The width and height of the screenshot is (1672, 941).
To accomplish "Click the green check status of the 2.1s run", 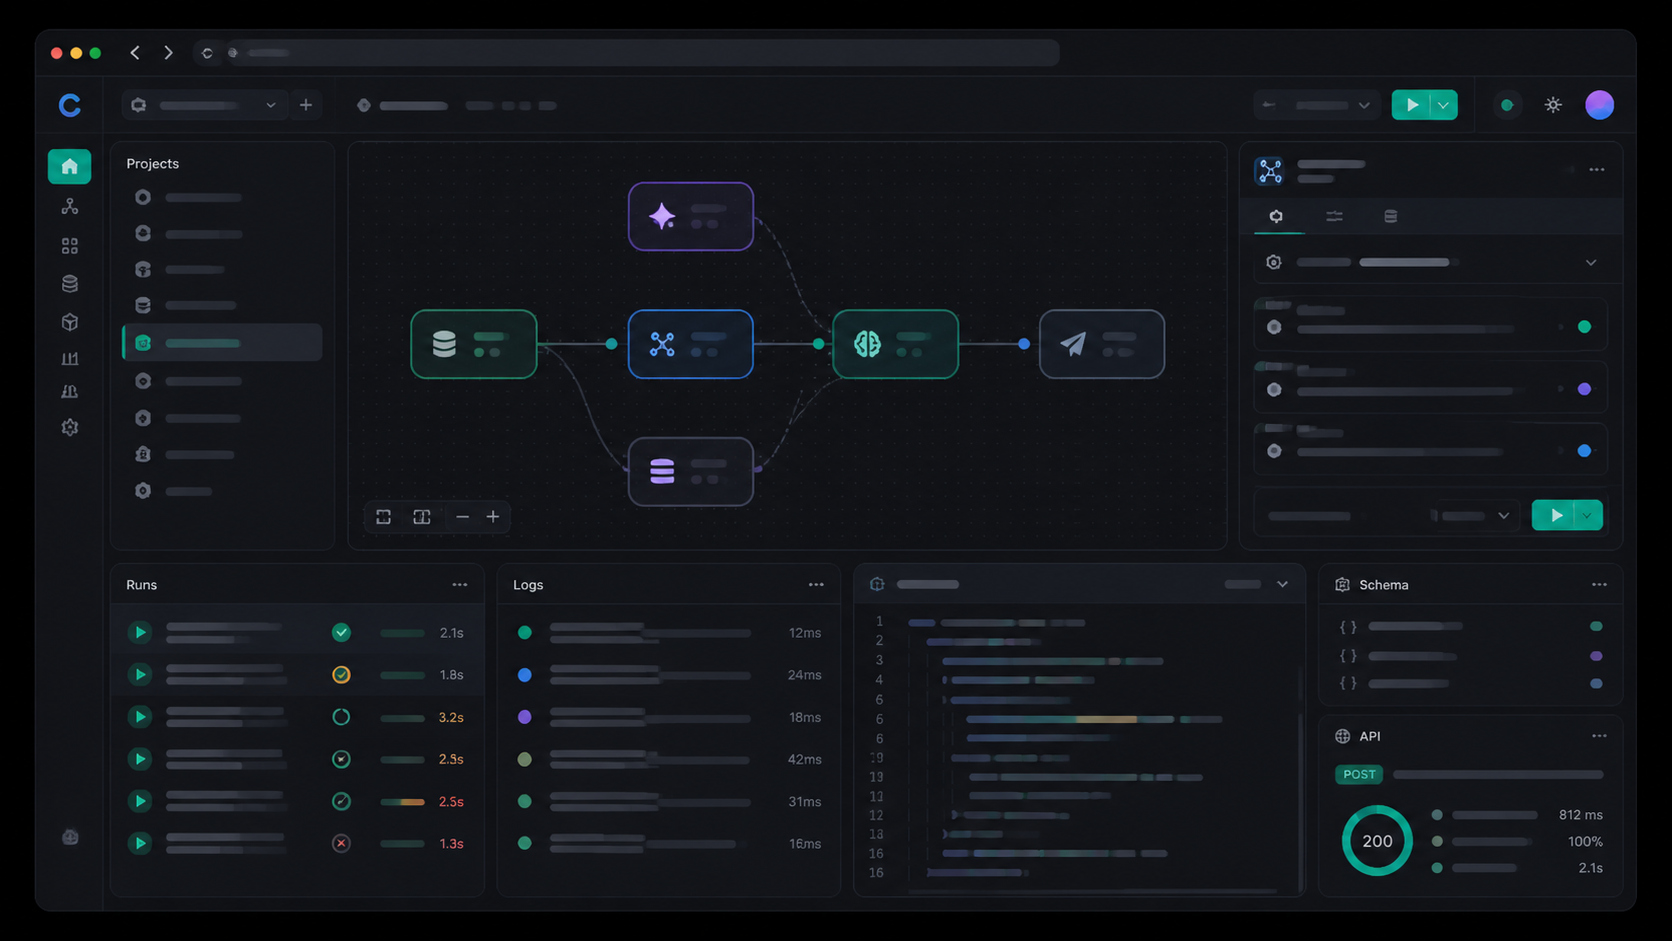I will pyautogui.click(x=341, y=632).
